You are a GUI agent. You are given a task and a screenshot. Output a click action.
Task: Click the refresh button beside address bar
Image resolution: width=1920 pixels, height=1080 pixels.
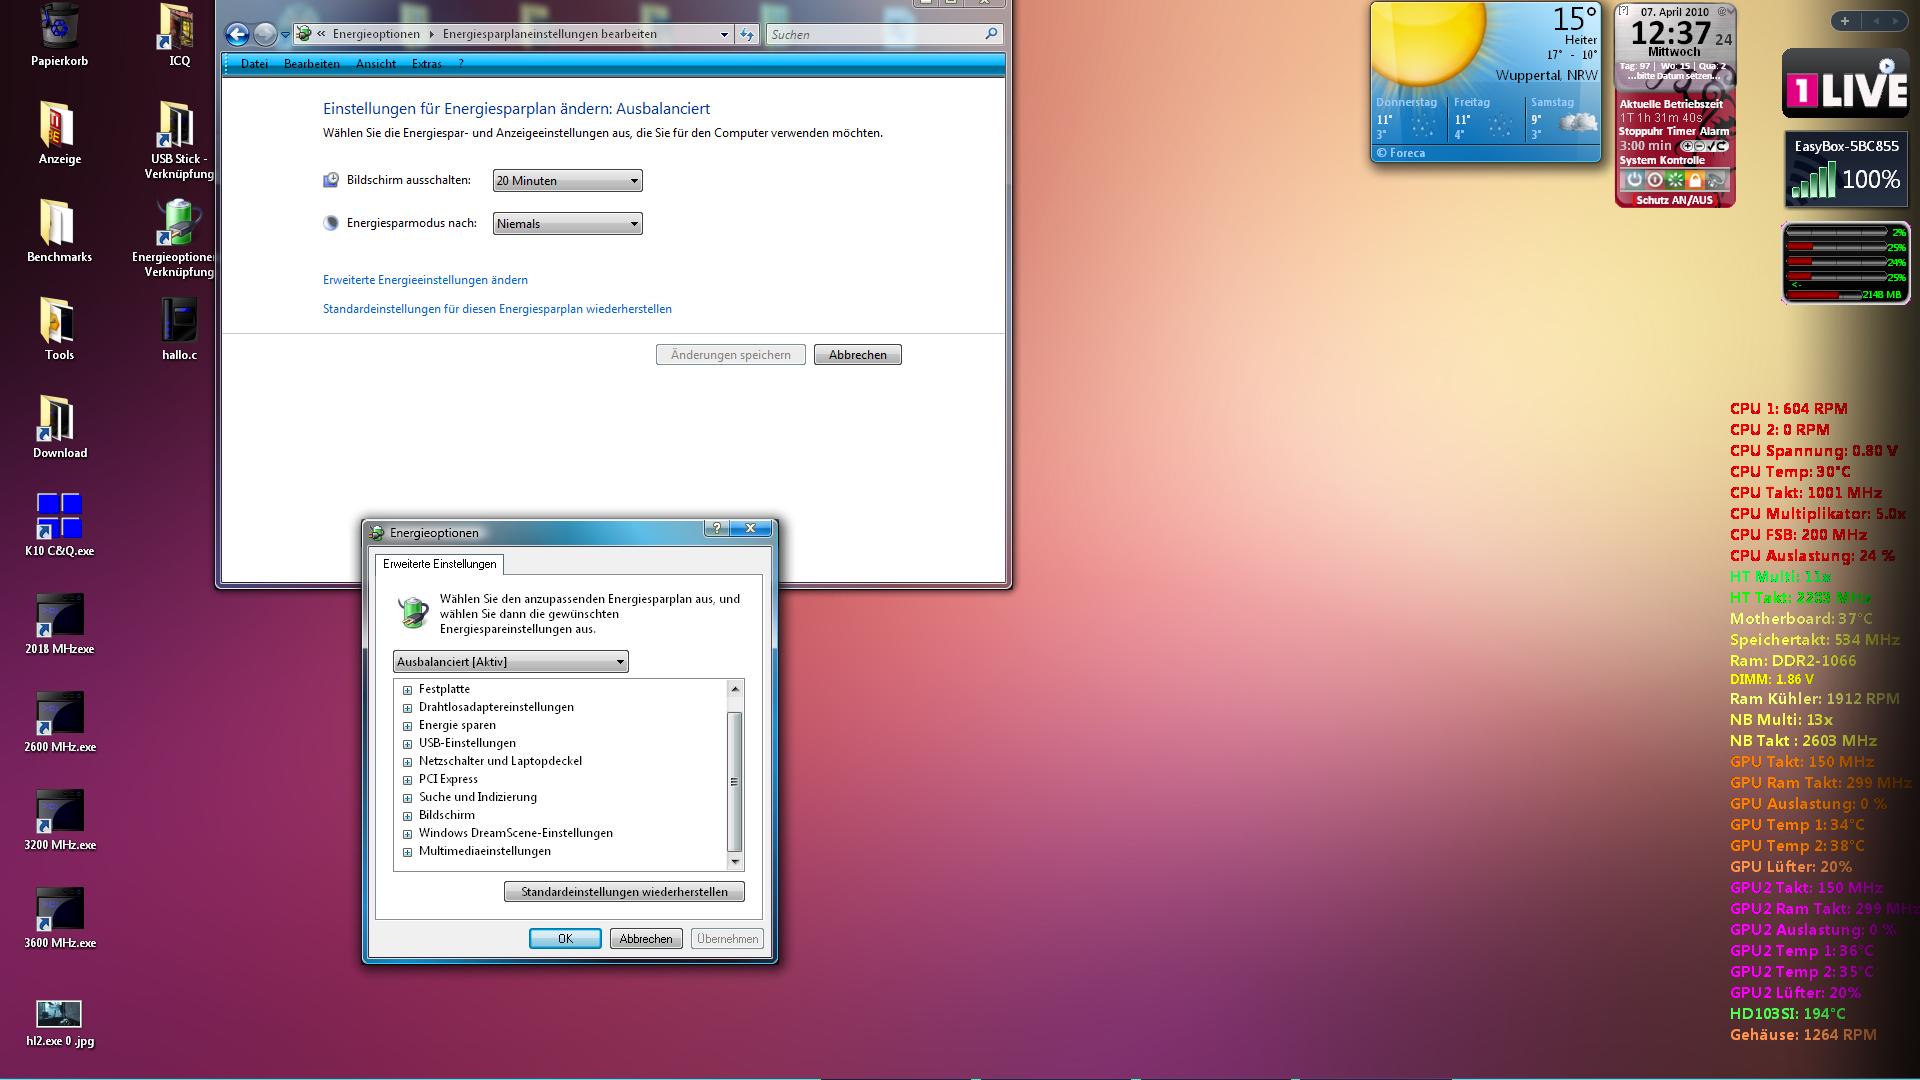747,35
